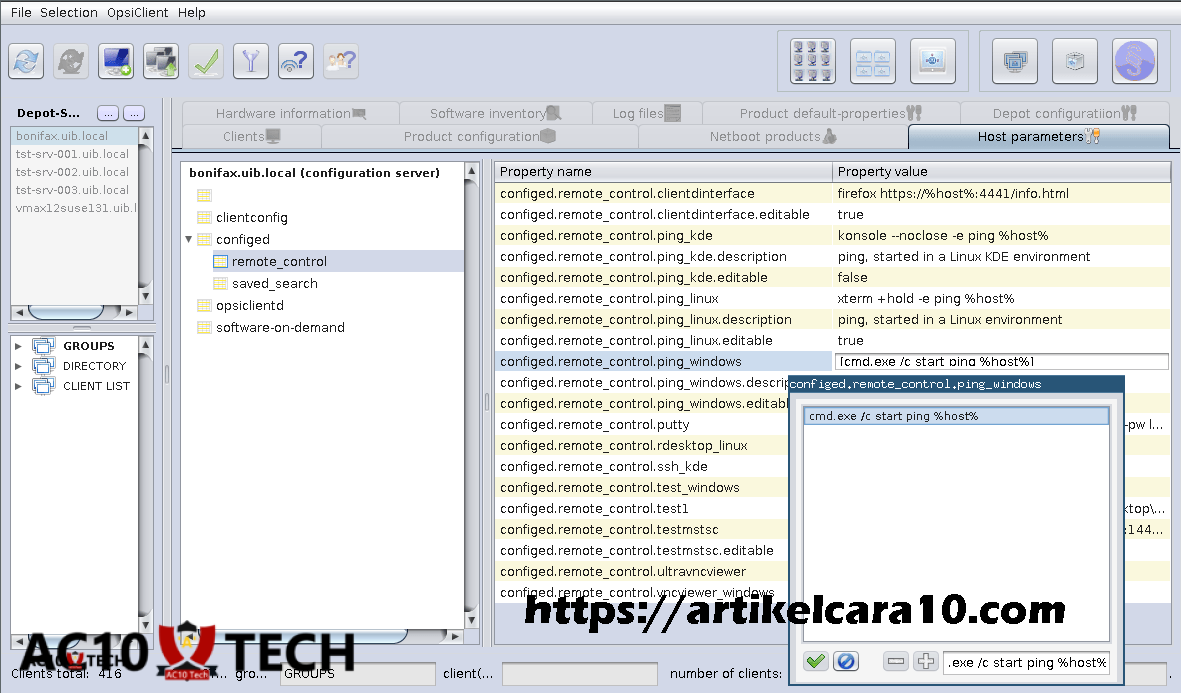
Task: Reload all data from the server
Action: (x=26, y=61)
